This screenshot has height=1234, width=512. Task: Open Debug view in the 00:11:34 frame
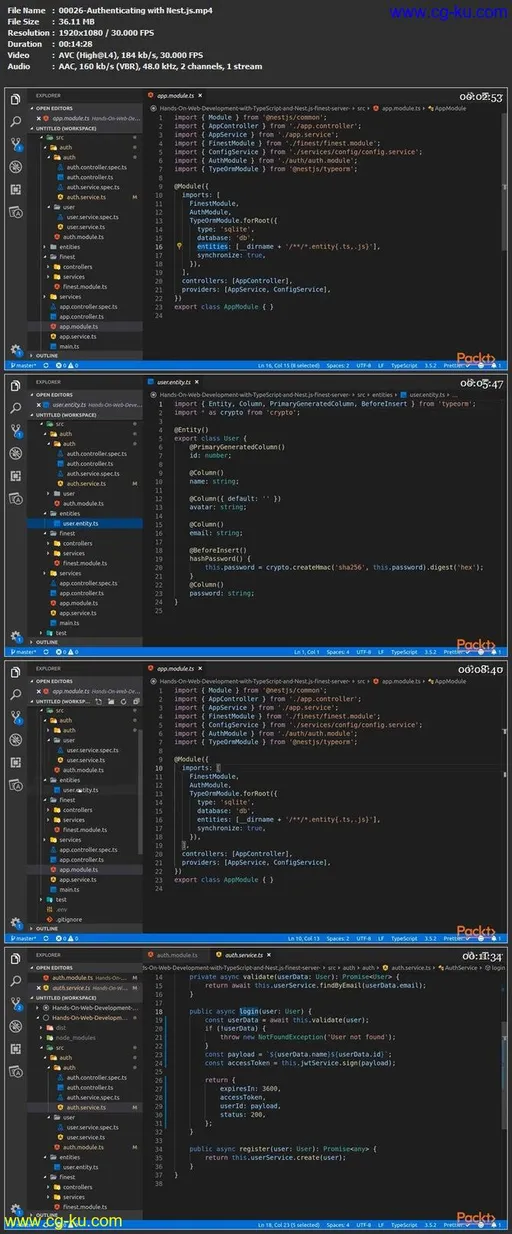pyautogui.click(x=15, y=1027)
